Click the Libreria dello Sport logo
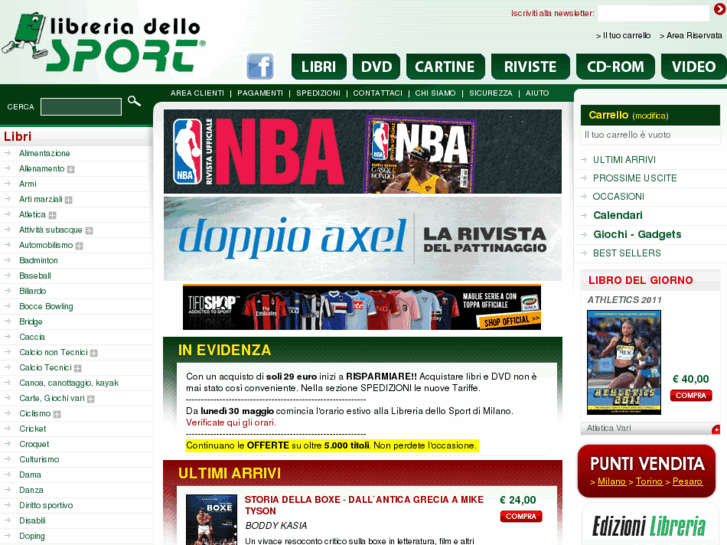Viewport: 727px width, 545px height. 103,42
